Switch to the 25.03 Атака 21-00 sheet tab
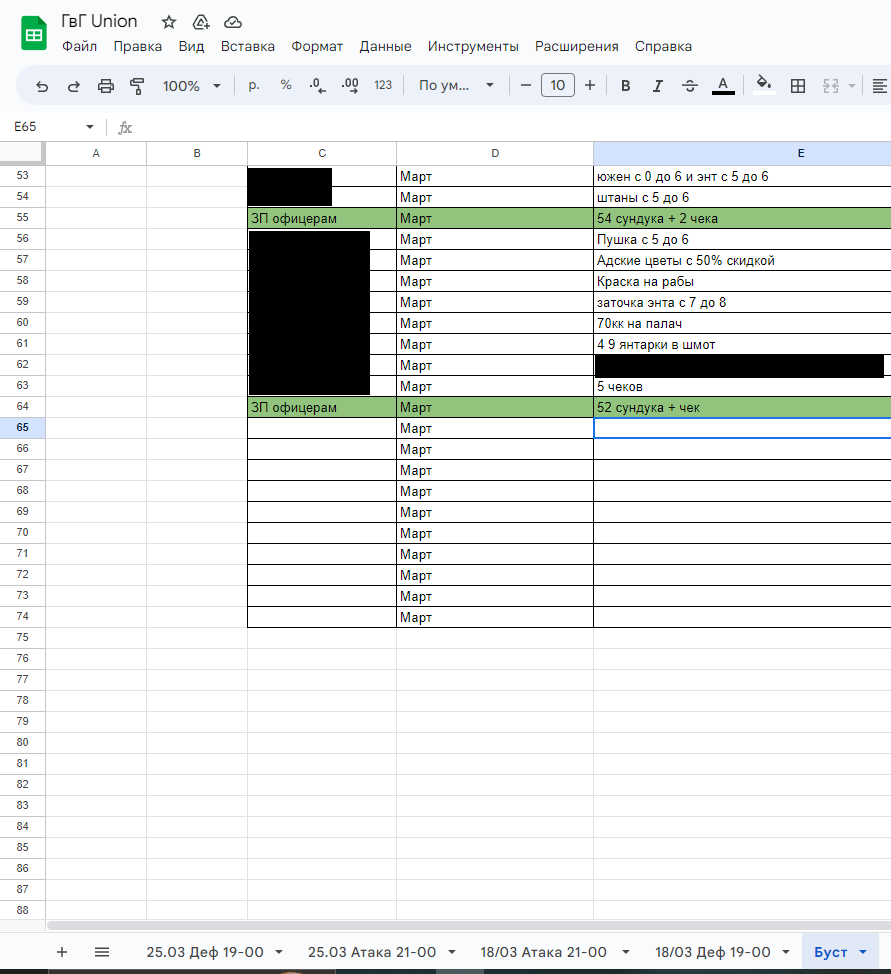 click(x=372, y=952)
